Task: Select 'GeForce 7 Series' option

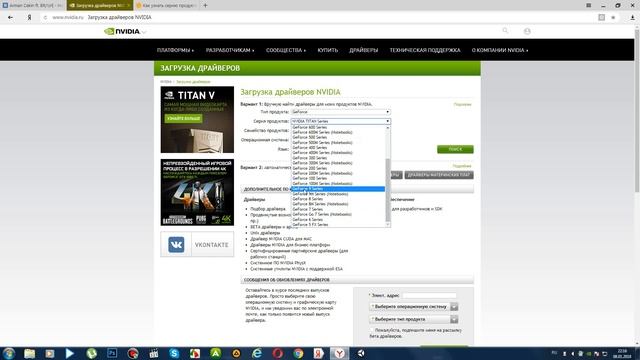Action: click(x=338, y=209)
